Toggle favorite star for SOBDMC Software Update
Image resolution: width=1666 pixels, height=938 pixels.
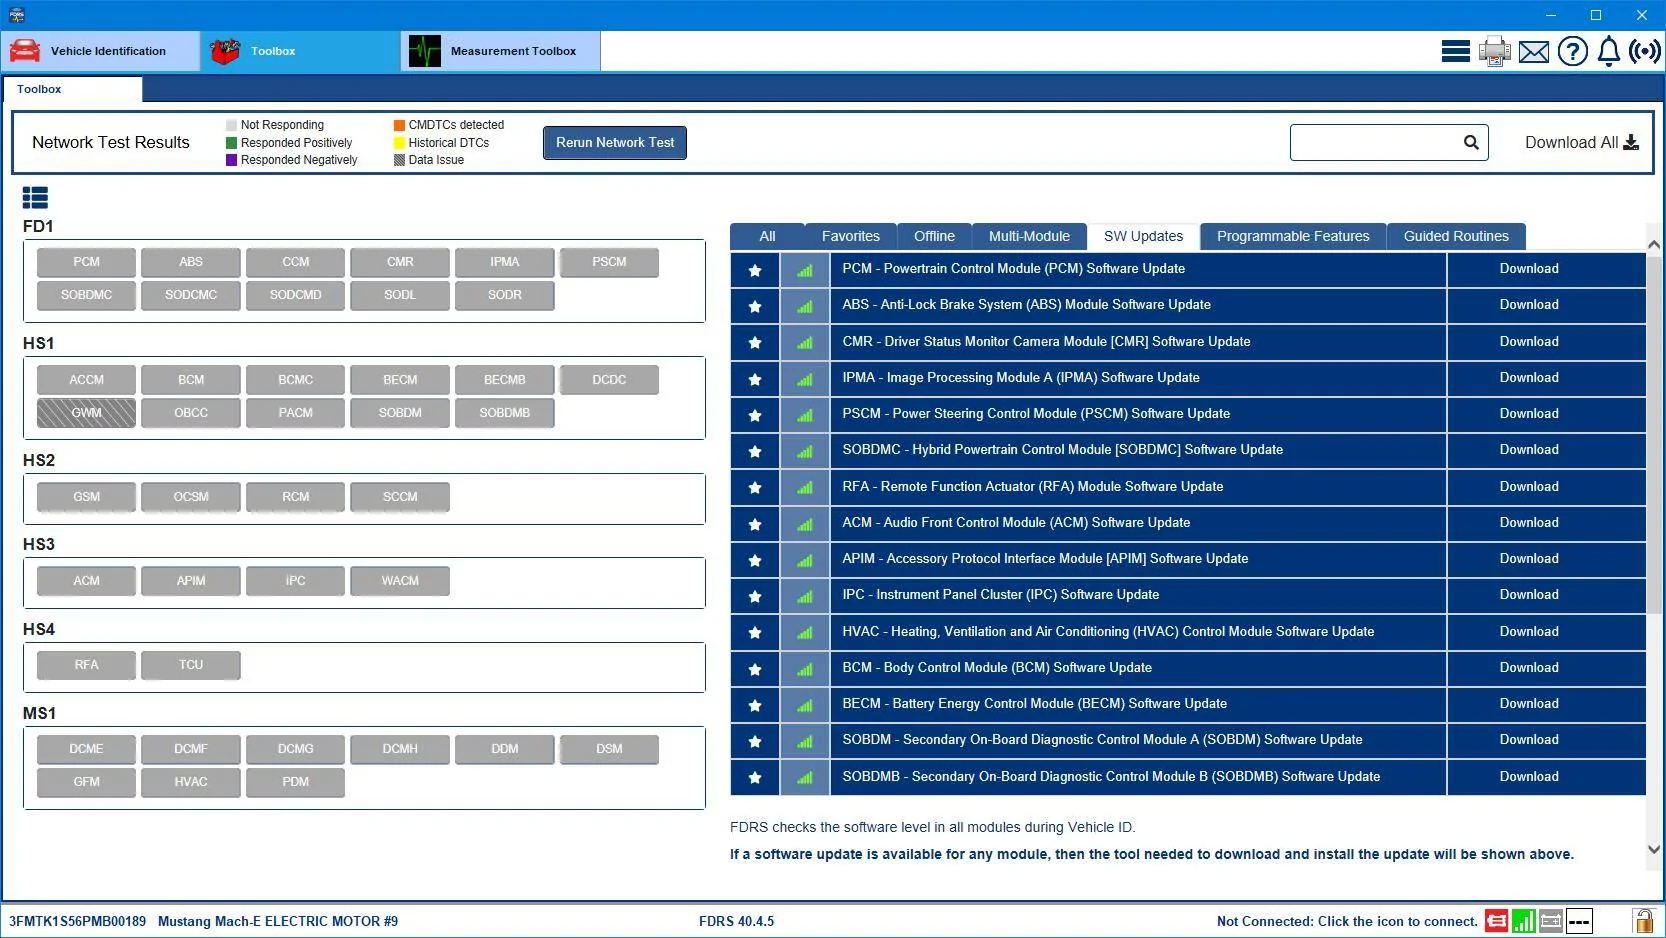pyautogui.click(x=755, y=451)
